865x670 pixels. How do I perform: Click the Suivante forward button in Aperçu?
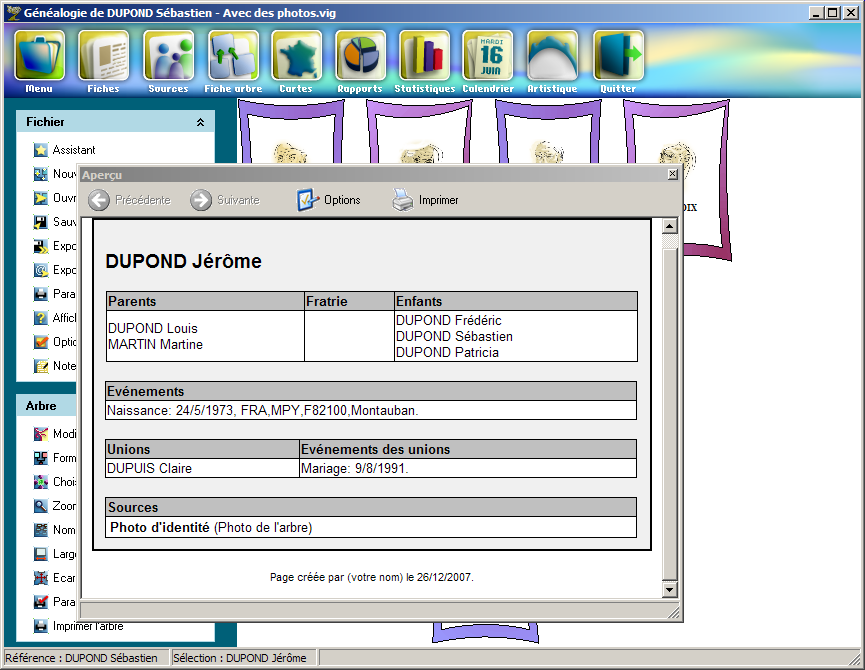[x=225, y=200]
